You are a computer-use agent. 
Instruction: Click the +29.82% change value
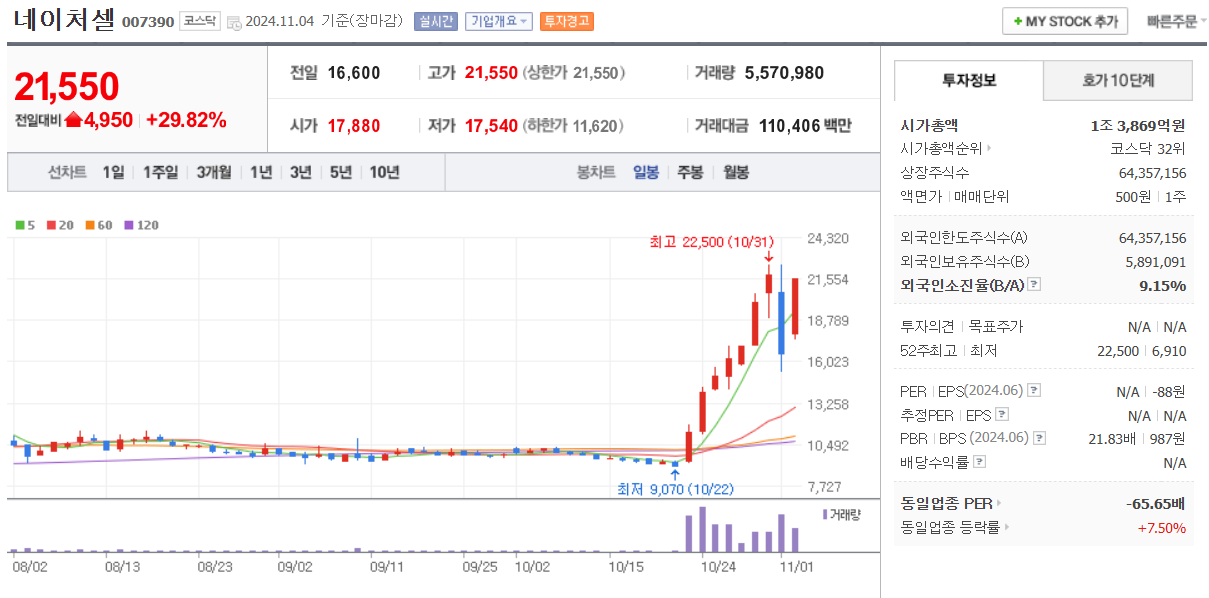coord(186,120)
